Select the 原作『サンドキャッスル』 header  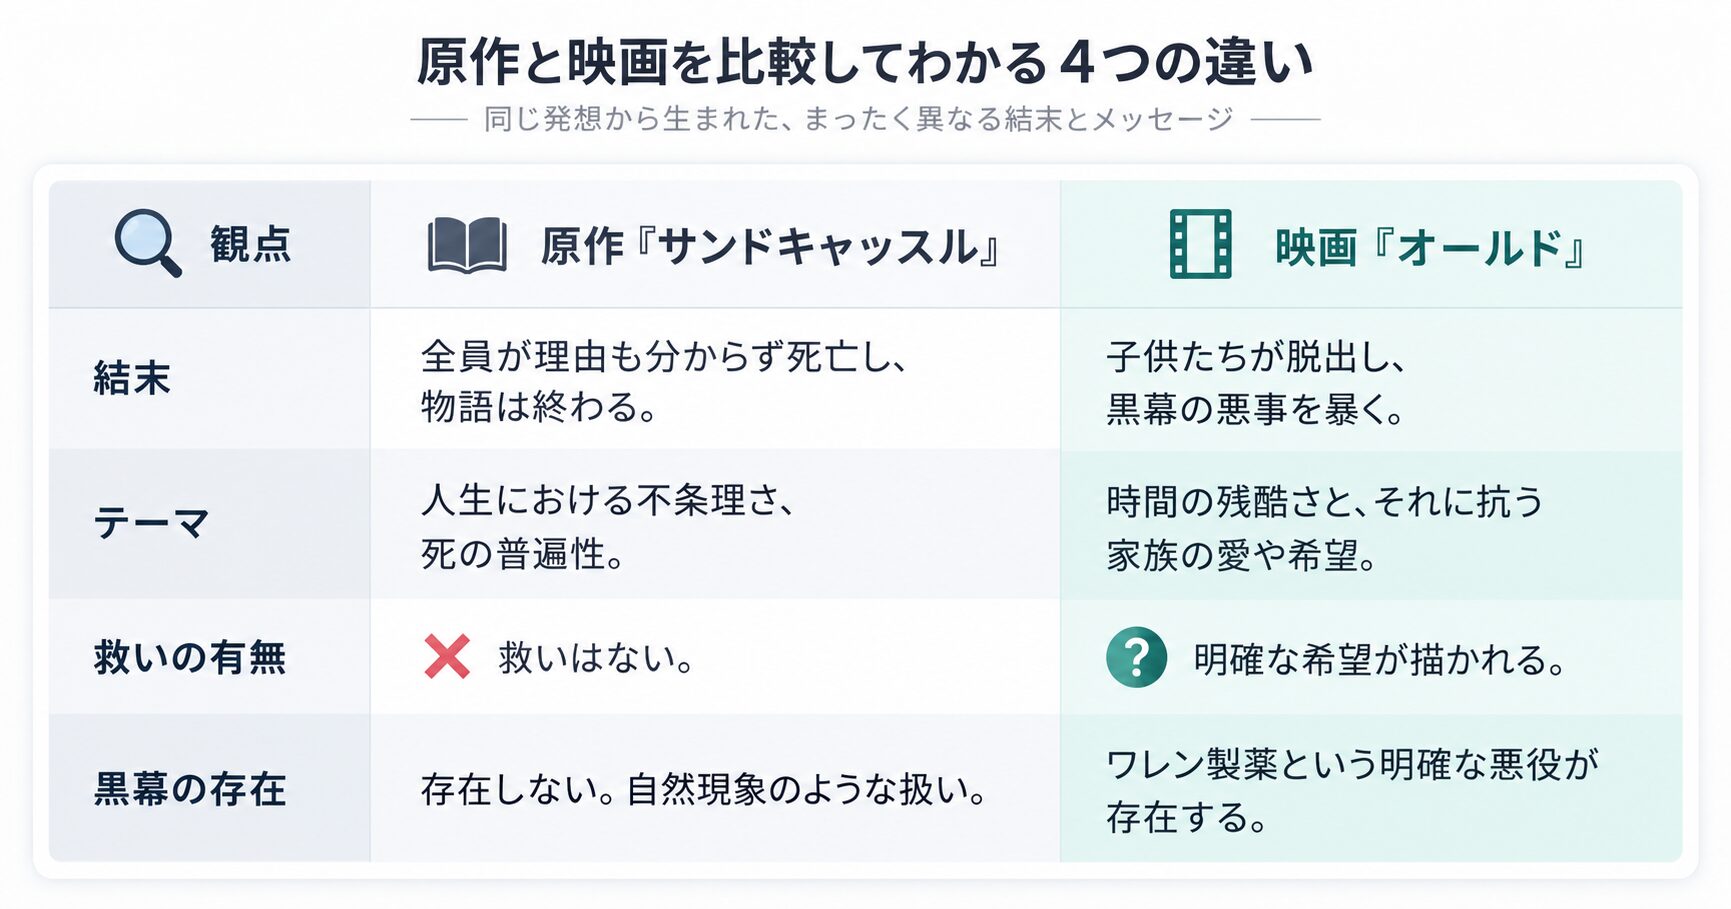[772, 246]
